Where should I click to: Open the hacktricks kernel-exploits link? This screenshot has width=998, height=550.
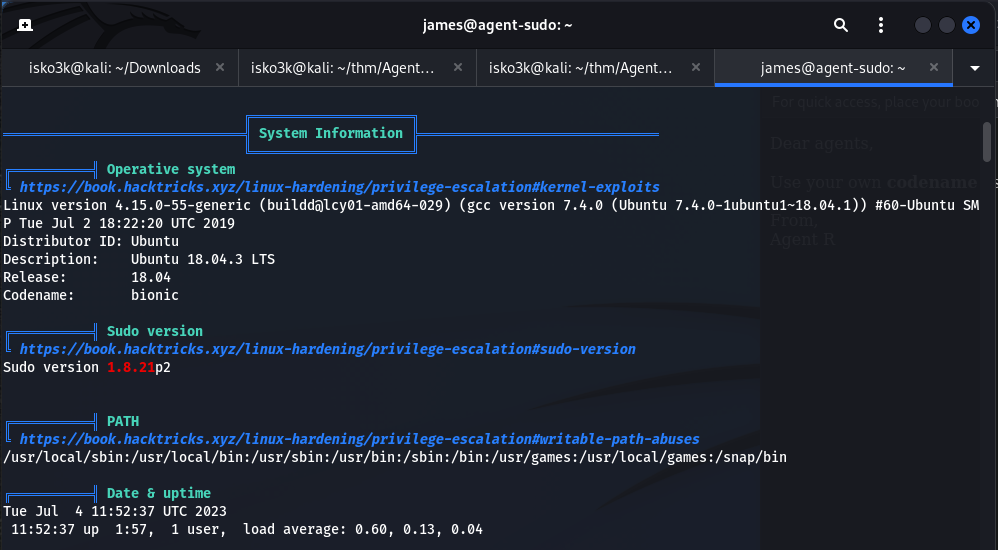[339, 187]
